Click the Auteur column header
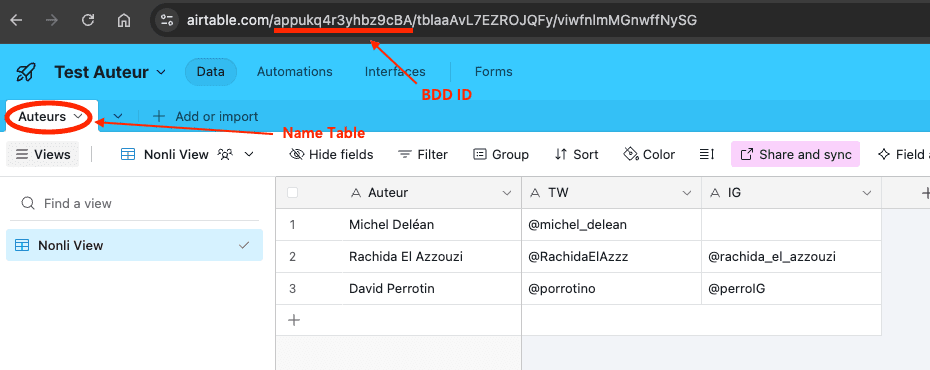The image size is (930, 370). 432,193
